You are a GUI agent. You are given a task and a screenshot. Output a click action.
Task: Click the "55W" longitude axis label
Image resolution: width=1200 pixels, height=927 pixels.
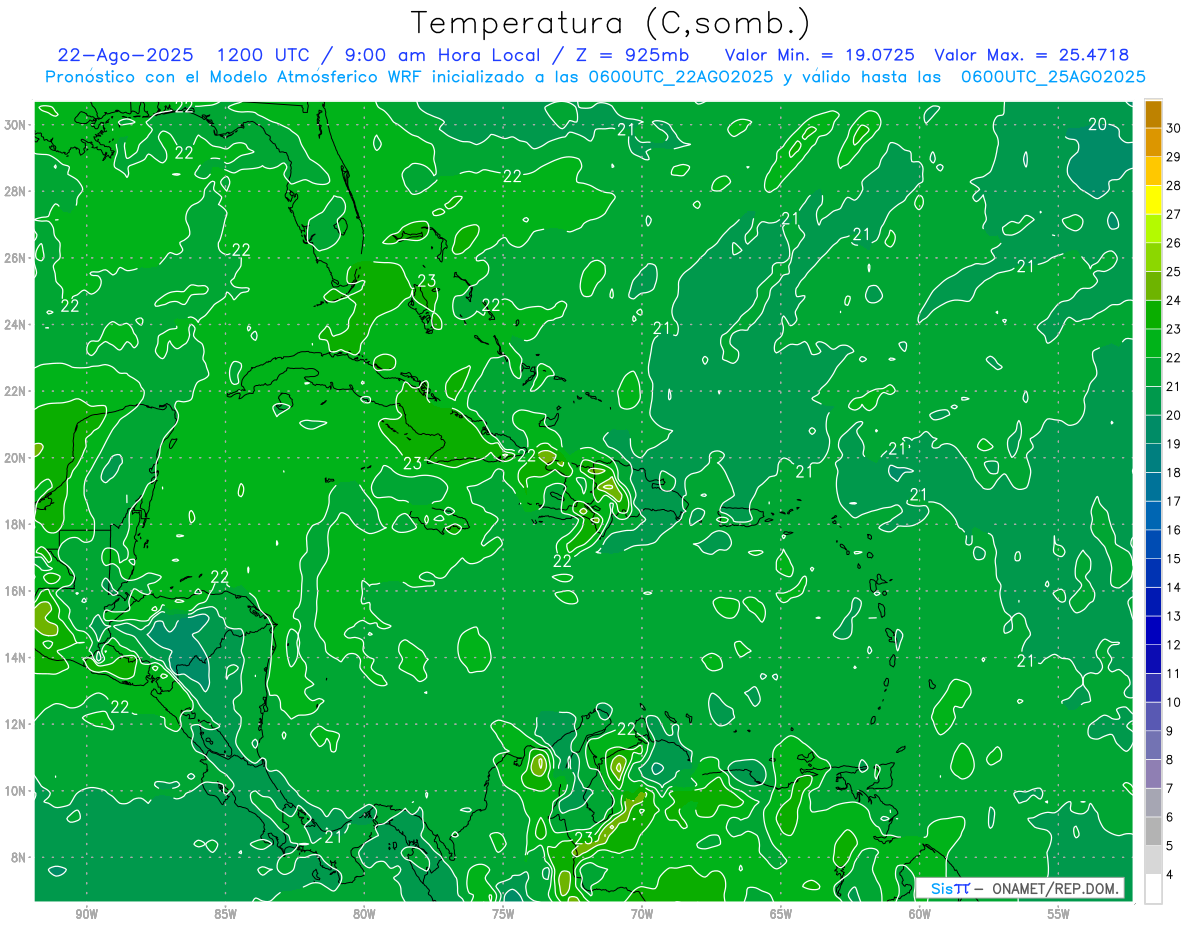pos(1059,914)
